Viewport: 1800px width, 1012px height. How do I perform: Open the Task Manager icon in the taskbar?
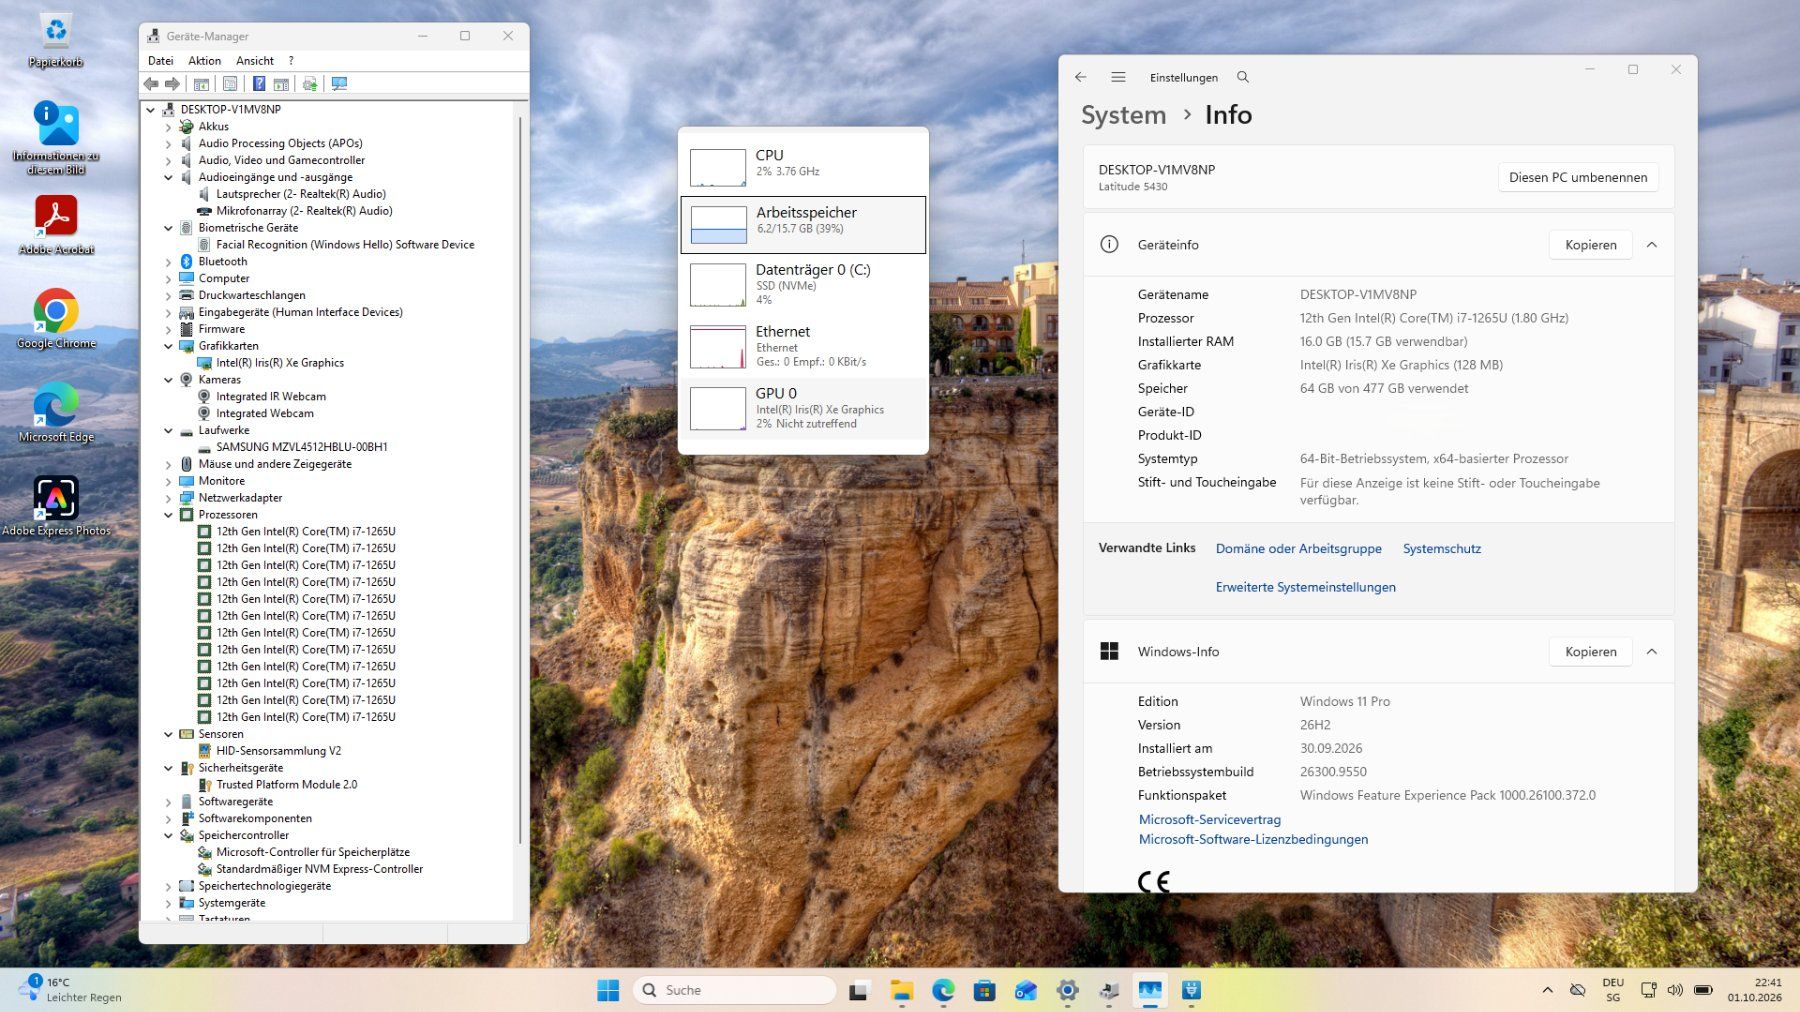pos(1150,990)
